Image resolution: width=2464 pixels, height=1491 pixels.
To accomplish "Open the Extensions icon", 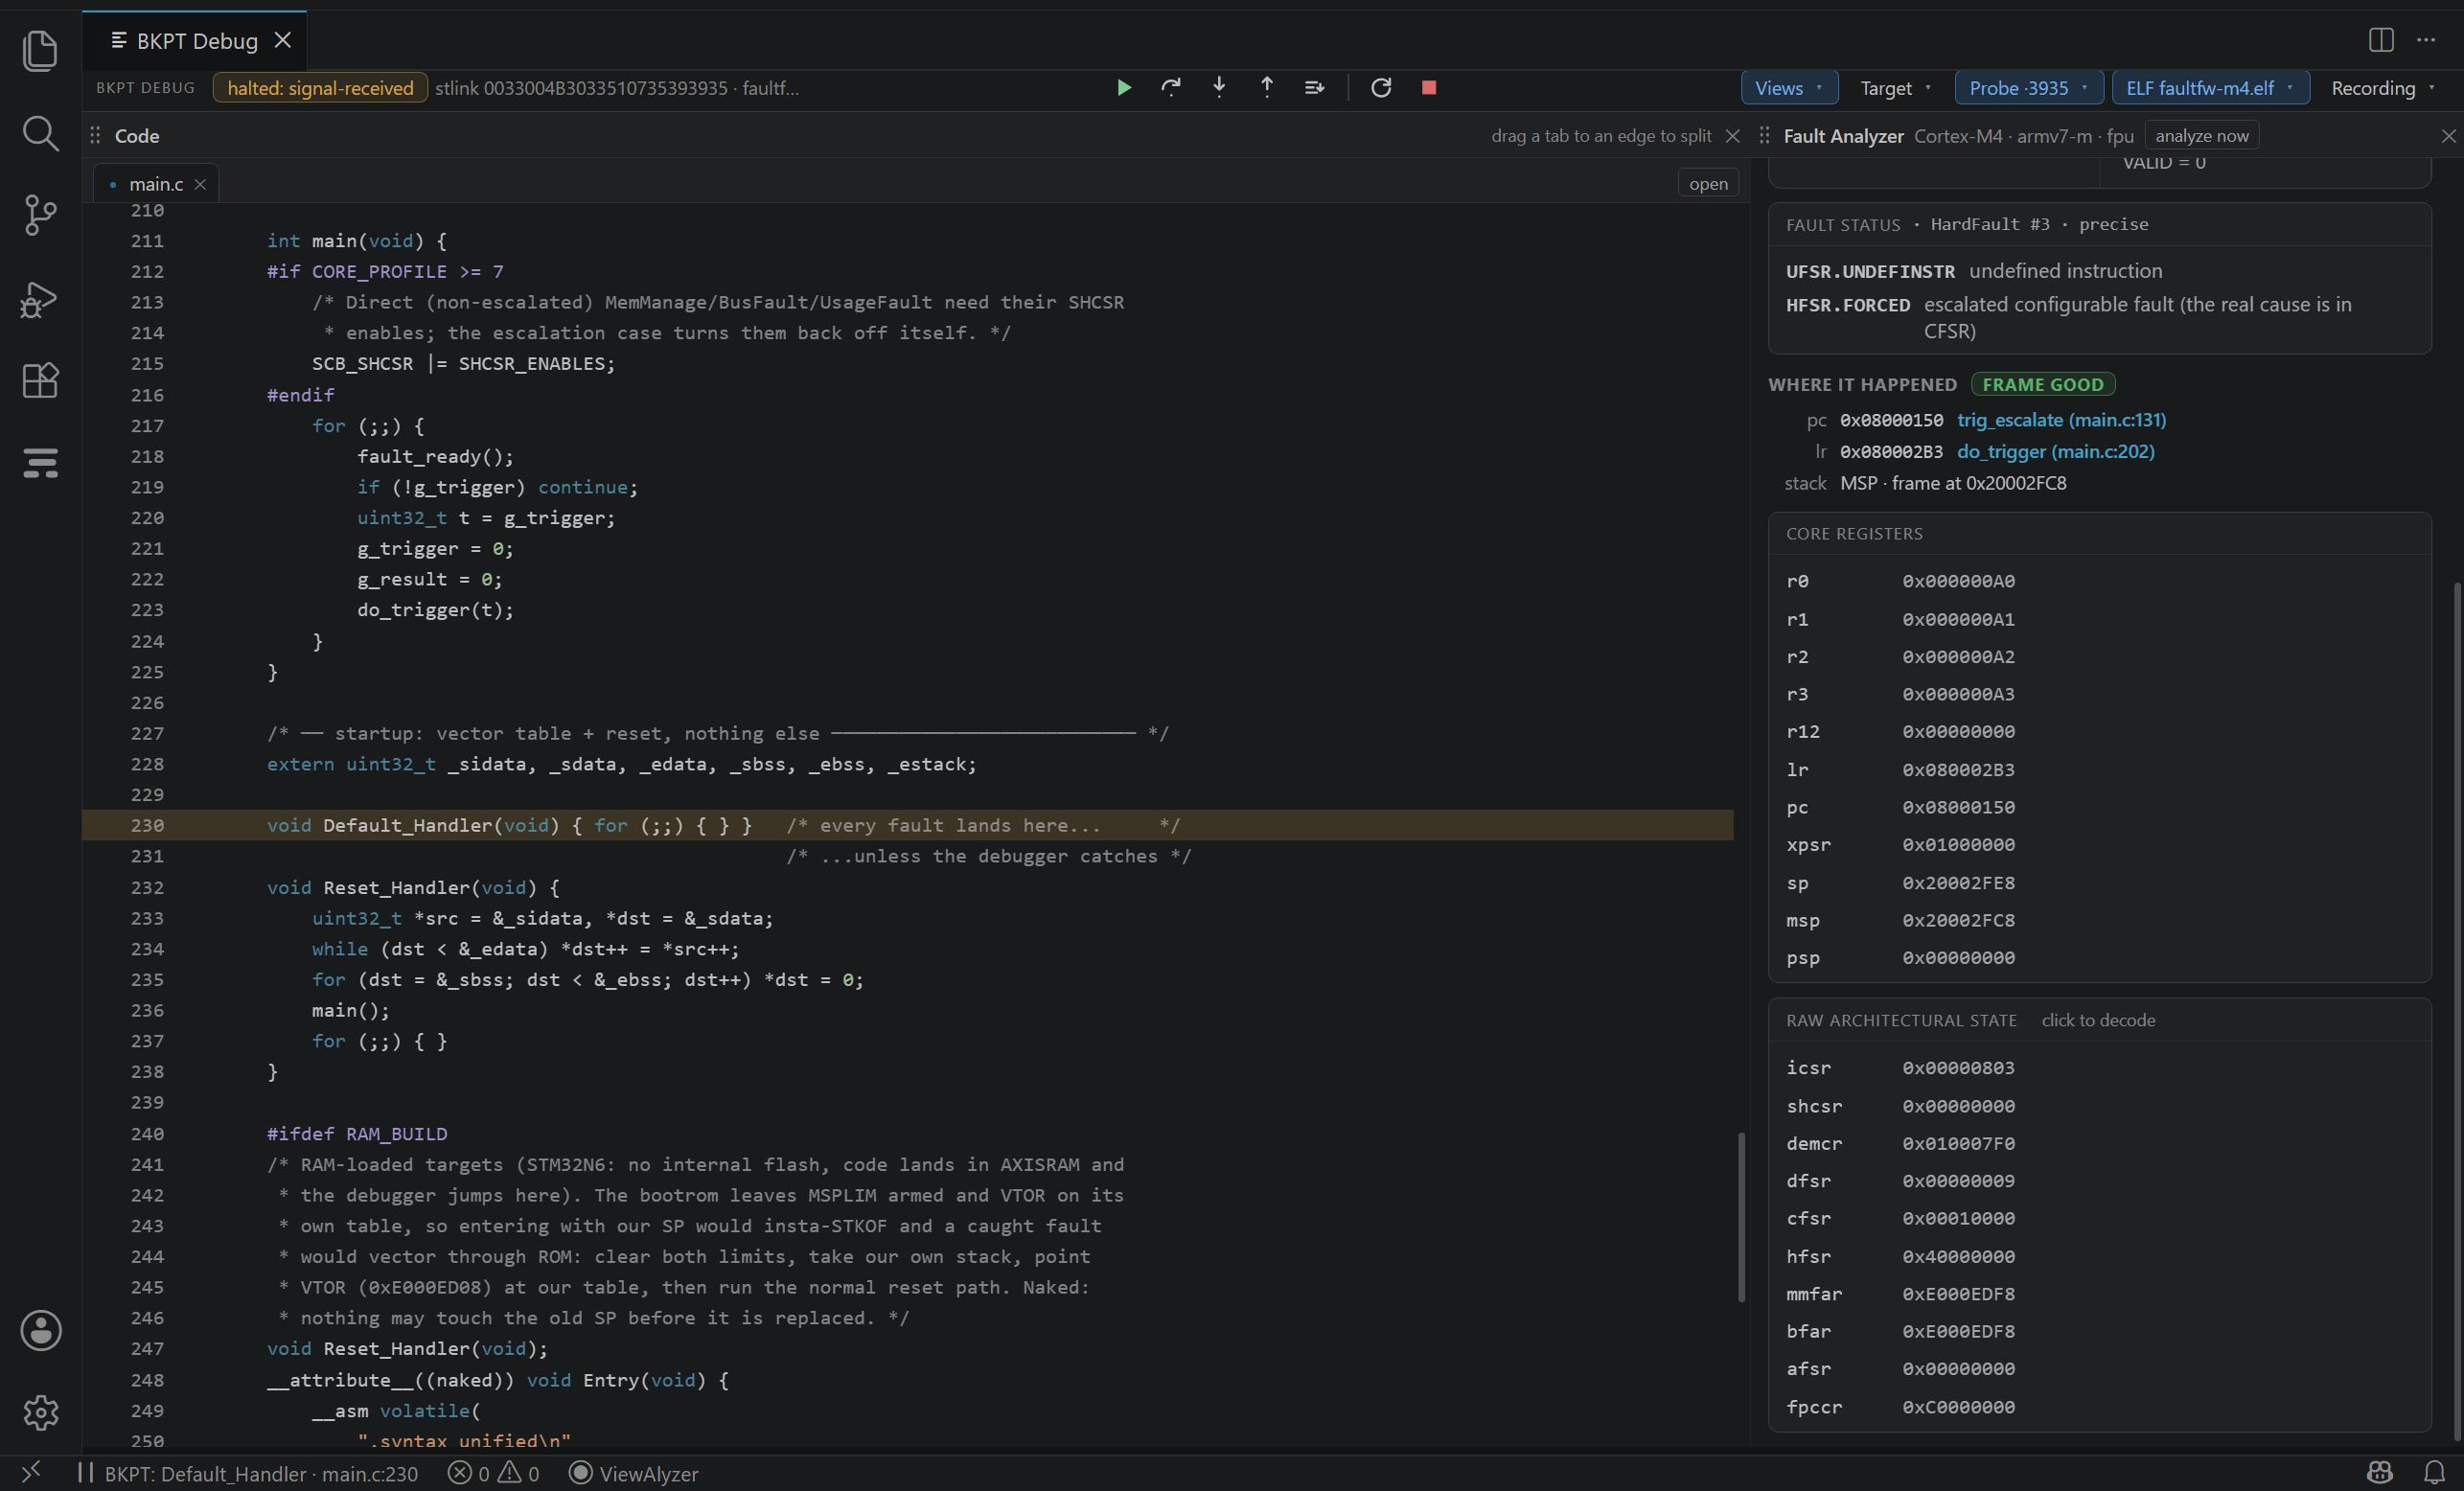I will (x=40, y=380).
